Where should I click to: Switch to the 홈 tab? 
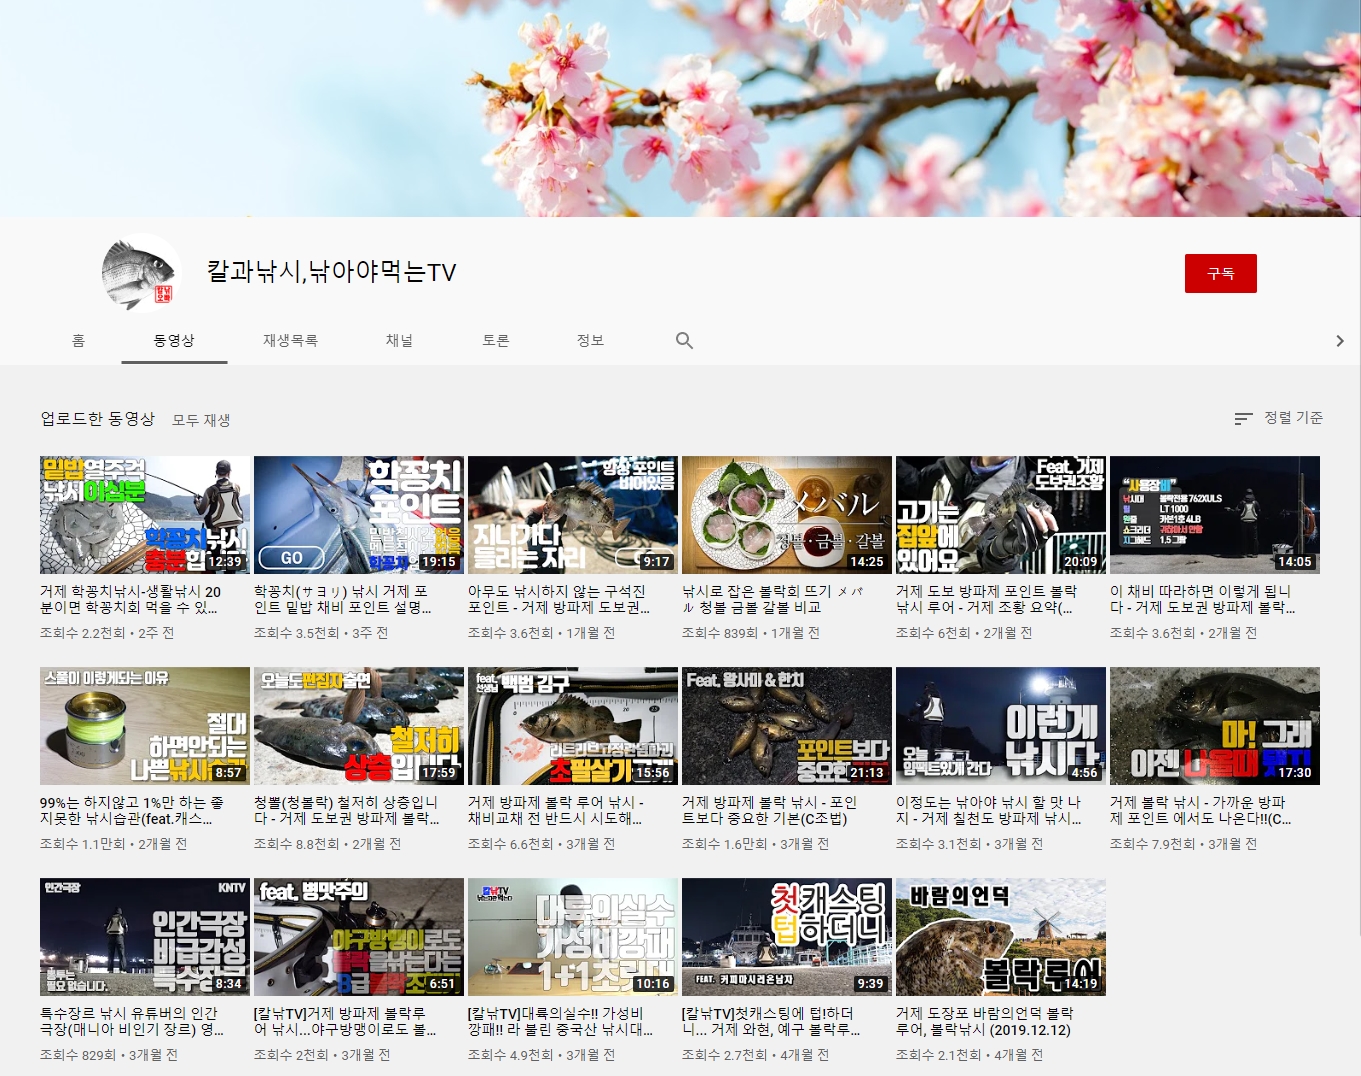78,341
